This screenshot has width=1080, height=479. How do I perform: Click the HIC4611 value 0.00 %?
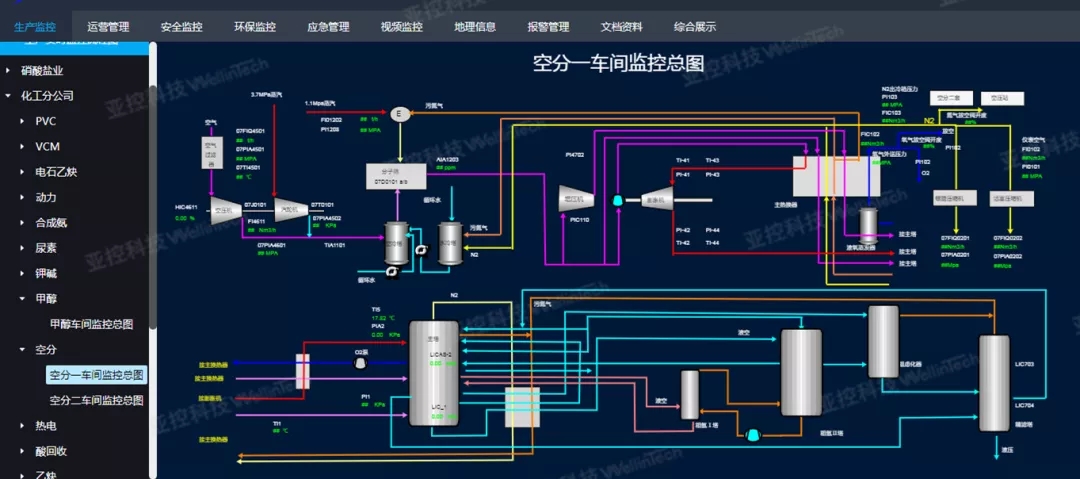pos(185,218)
